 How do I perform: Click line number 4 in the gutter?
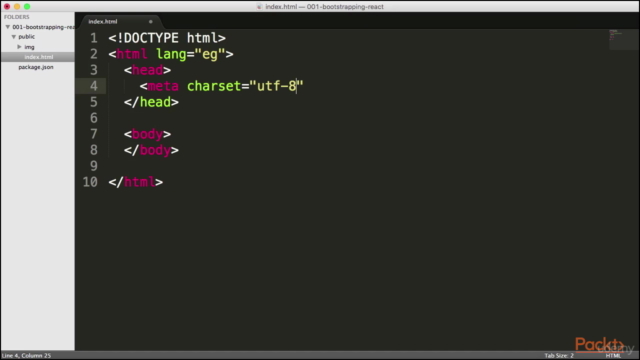[x=94, y=86]
